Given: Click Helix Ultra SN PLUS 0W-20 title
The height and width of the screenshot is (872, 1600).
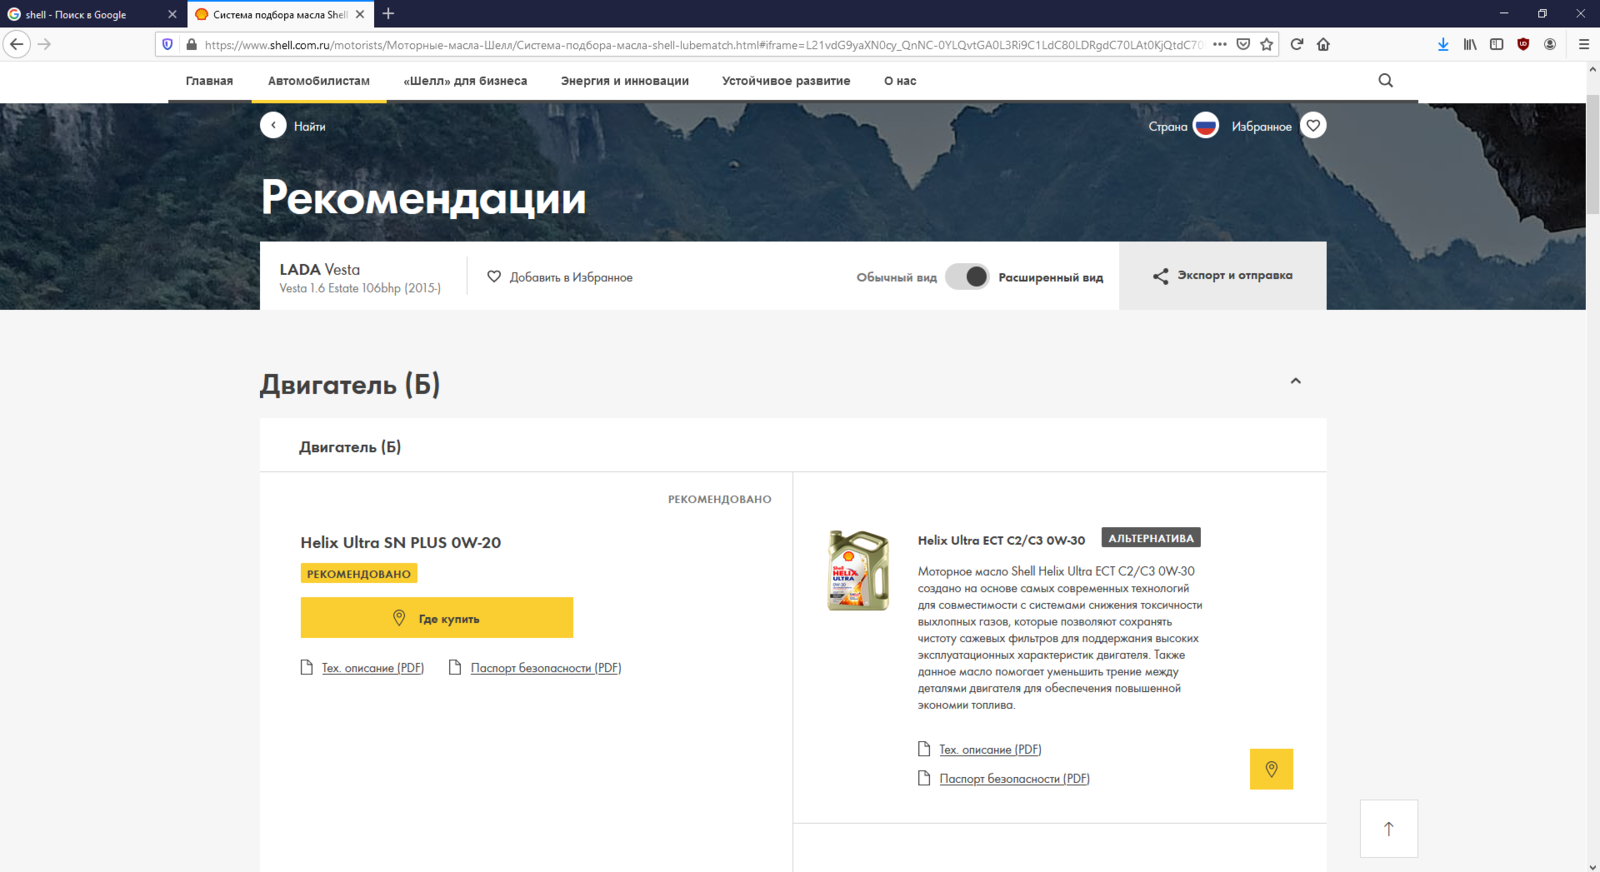Looking at the screenshot, I should coord(401,543).
